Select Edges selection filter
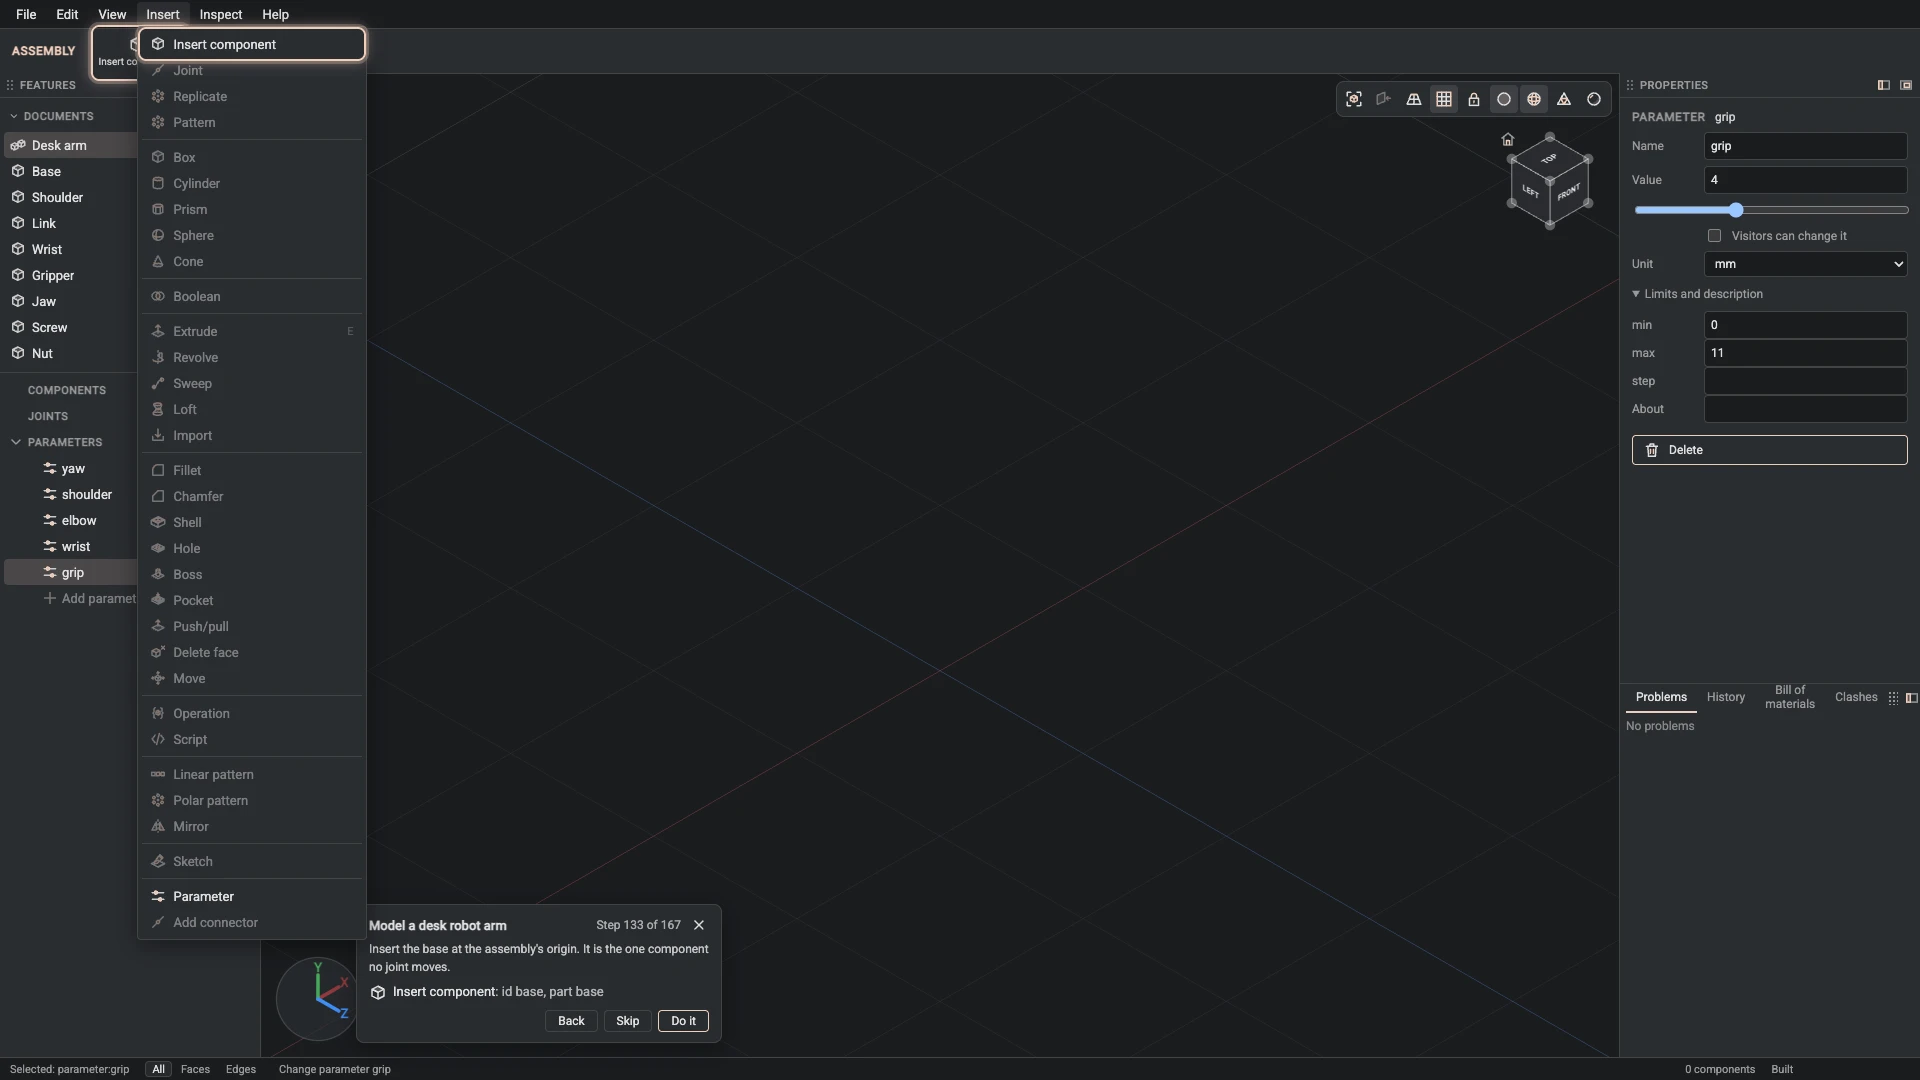This screenshot has width=1920, height=1080. (x=241, y=1069)
